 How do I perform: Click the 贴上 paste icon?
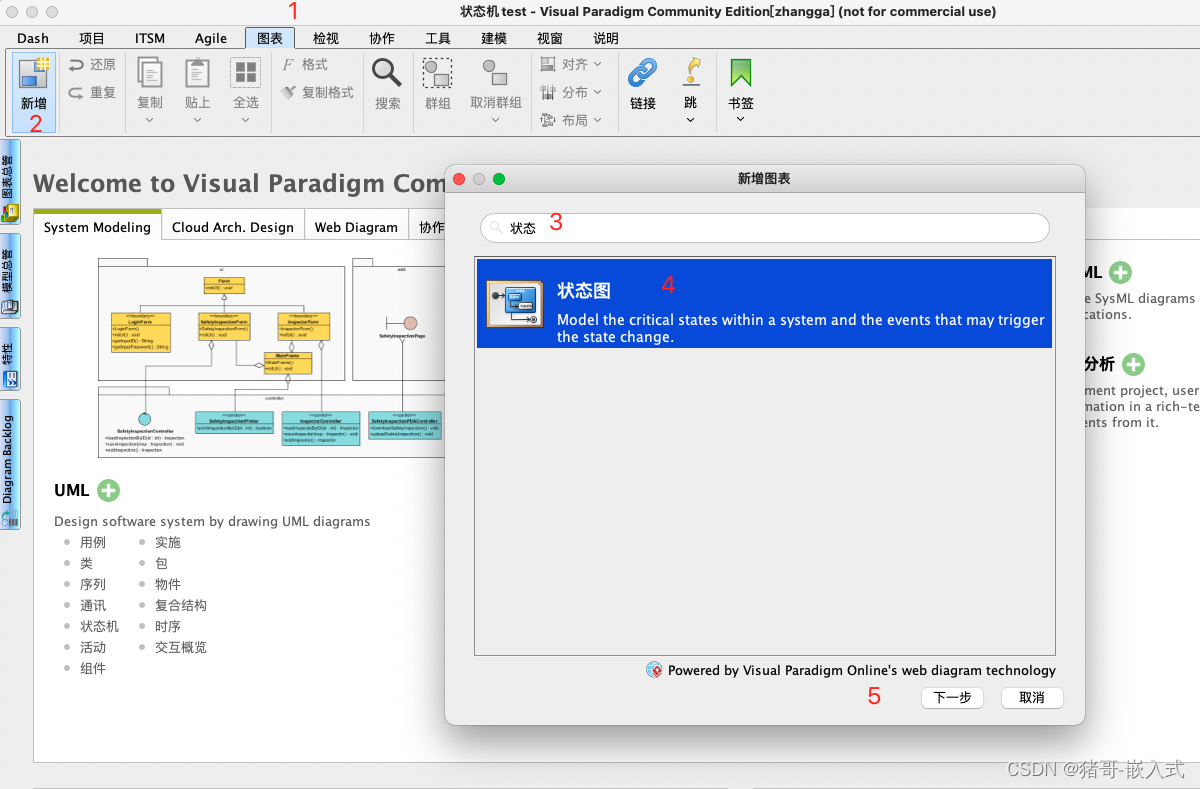tap(197, 74)
